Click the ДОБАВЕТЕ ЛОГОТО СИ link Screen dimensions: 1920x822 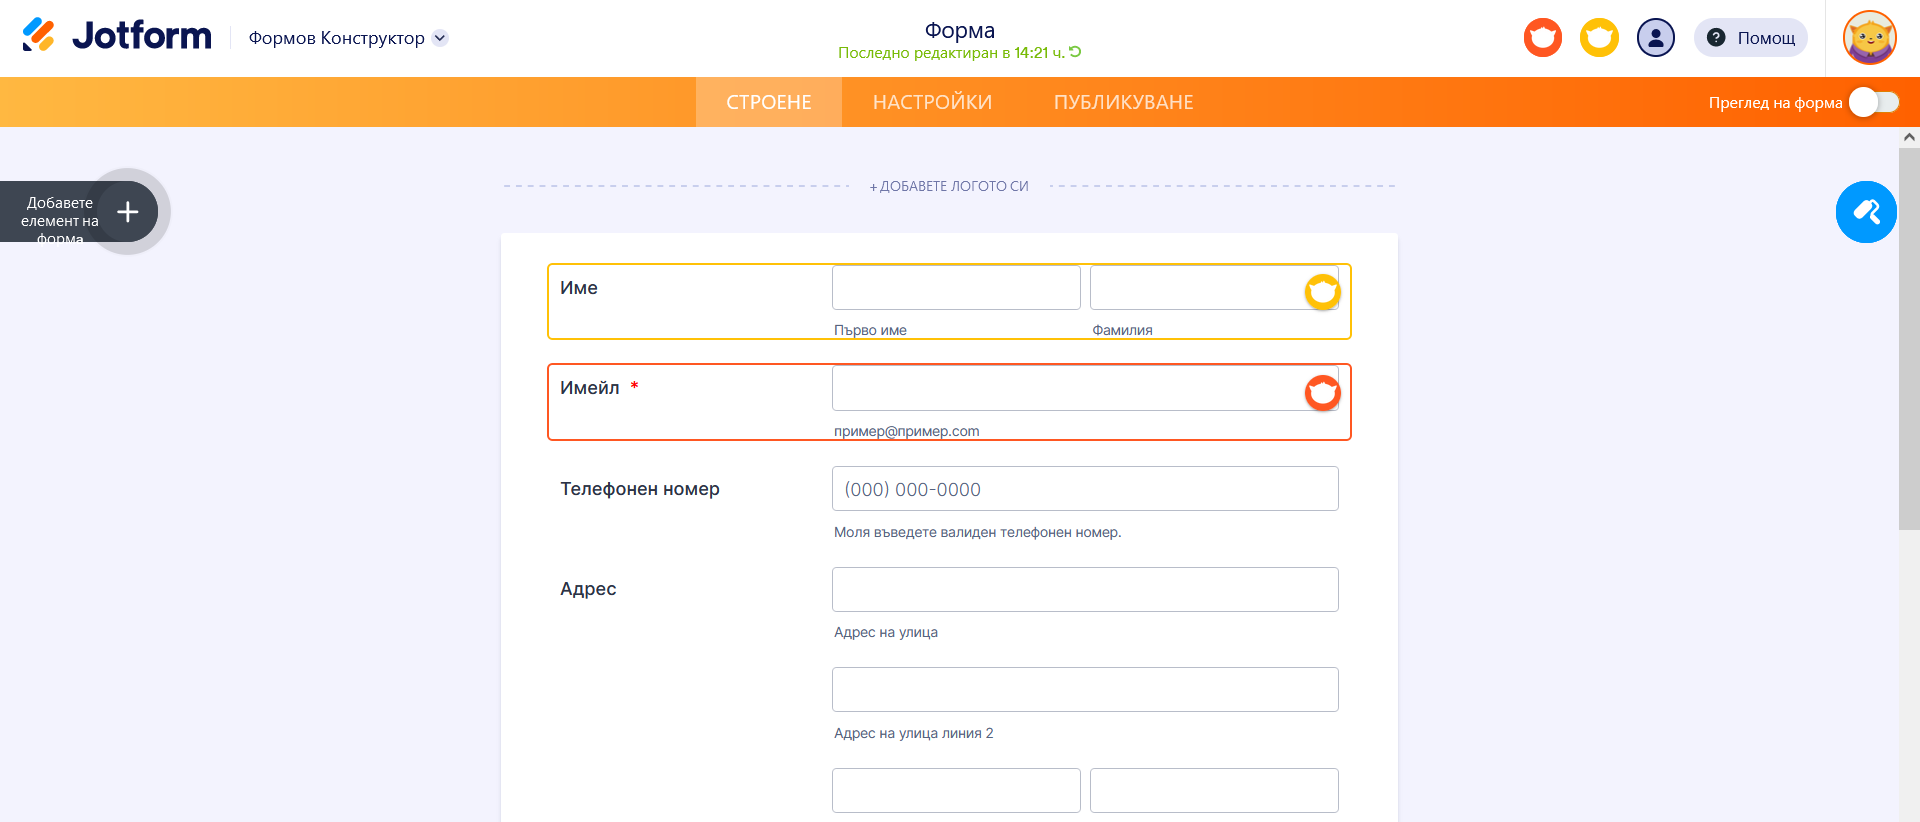pos(949,186)
